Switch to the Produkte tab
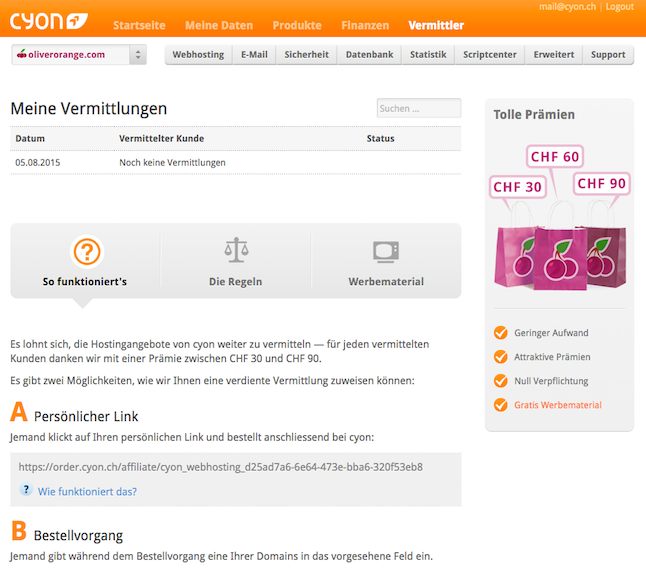Screen dimensions: 646x582 (x=297, y=26)
